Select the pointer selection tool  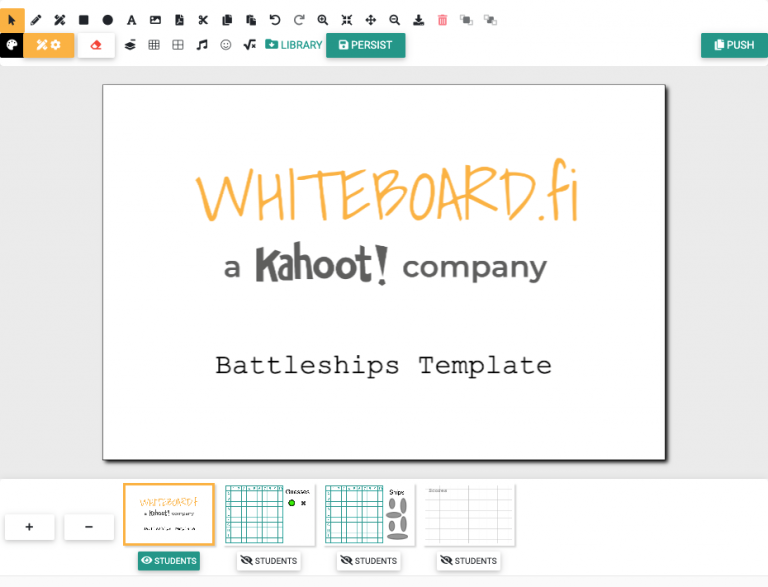(x=12, y=20)
